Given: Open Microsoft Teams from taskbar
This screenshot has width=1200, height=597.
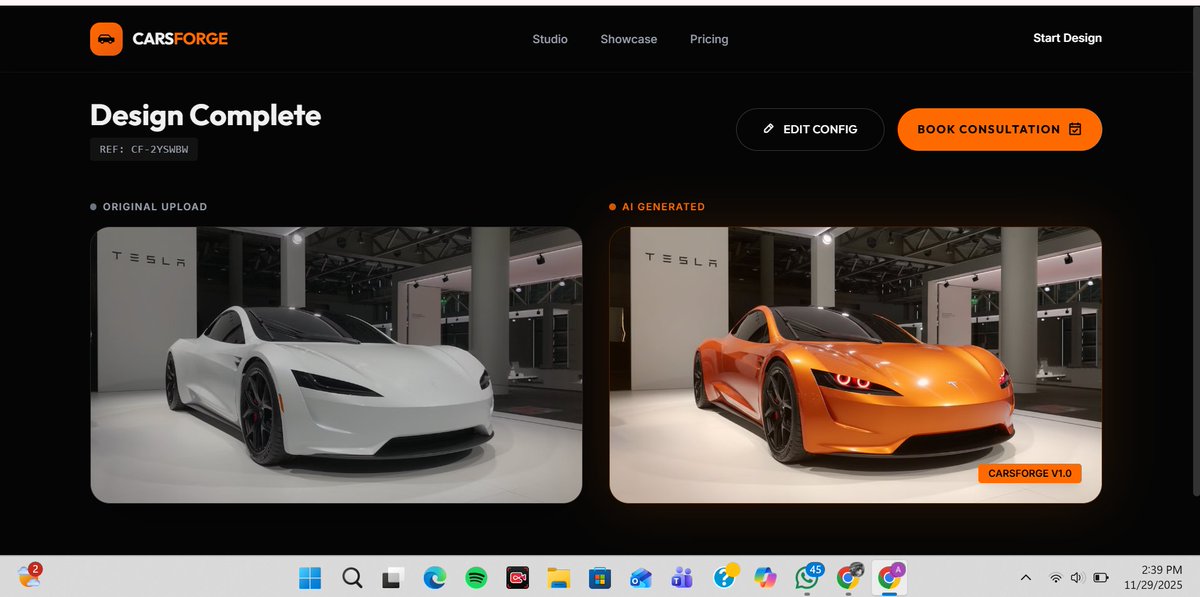Looking at the screenshot, I should pyautogui.click(x=683, y=577).
